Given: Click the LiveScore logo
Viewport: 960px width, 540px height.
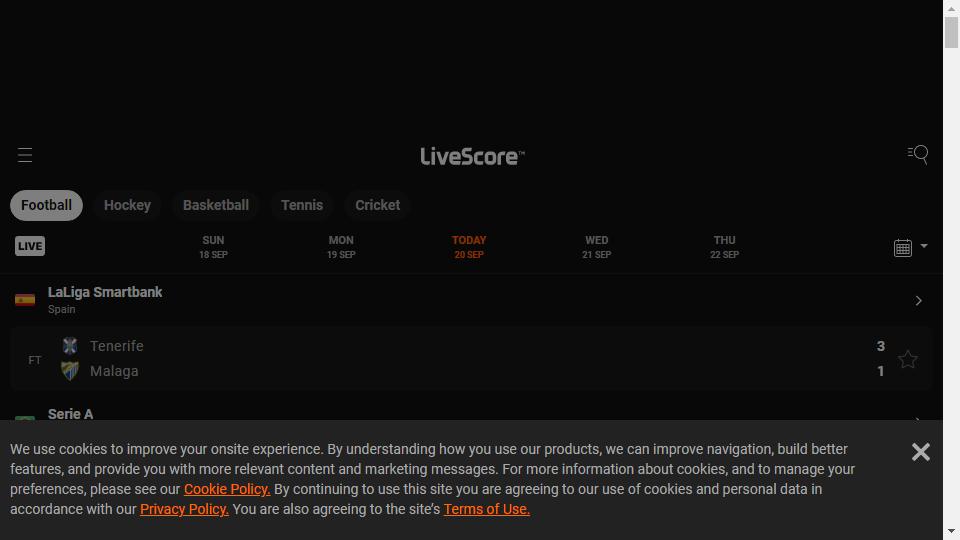Looking at the screenshot, I should point(472,156).
